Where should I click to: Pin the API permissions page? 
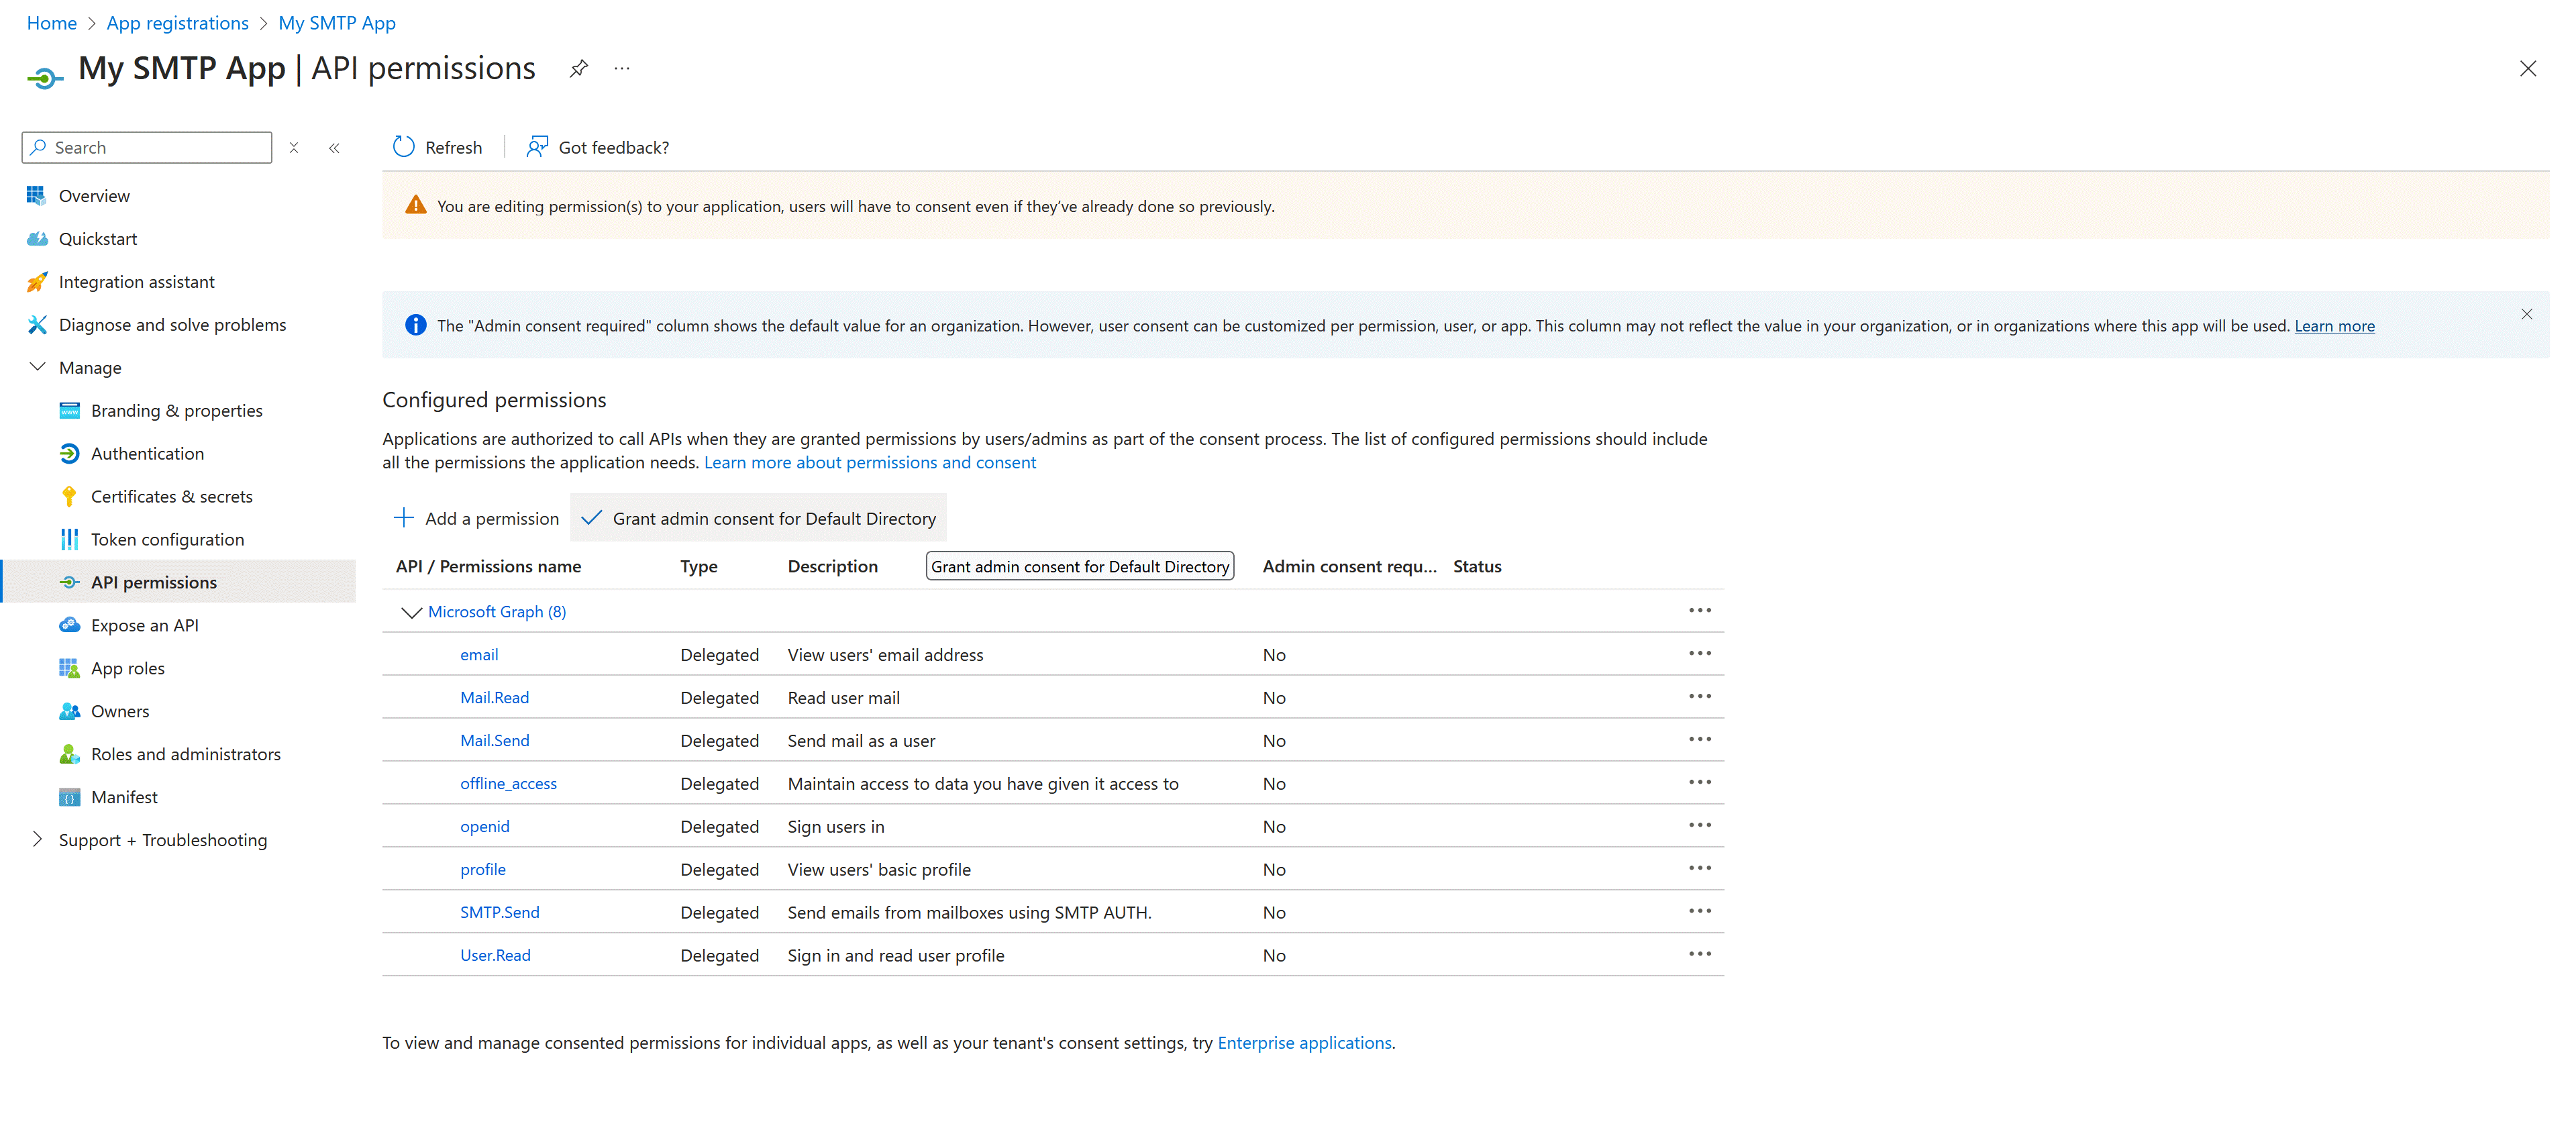578,69
